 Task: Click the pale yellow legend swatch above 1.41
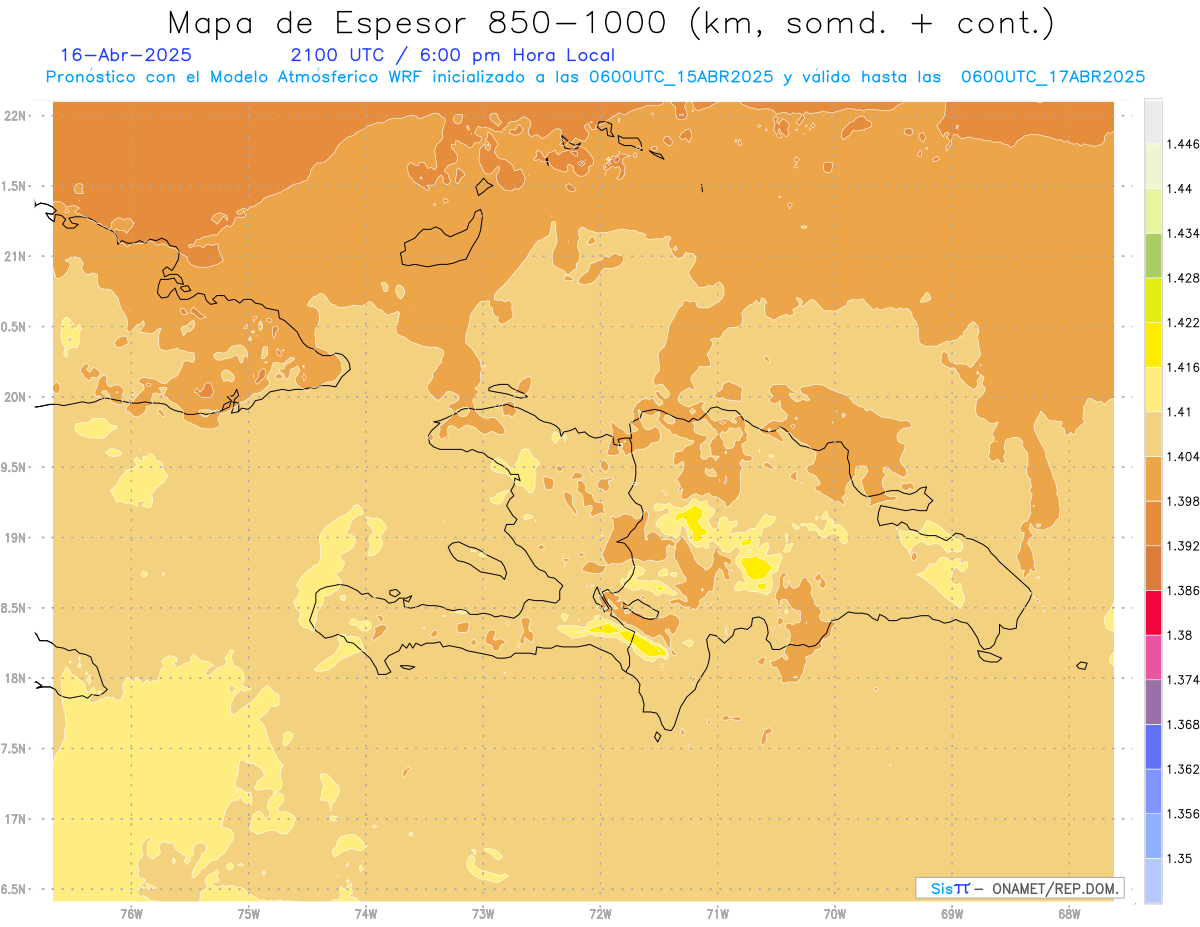1153,389
